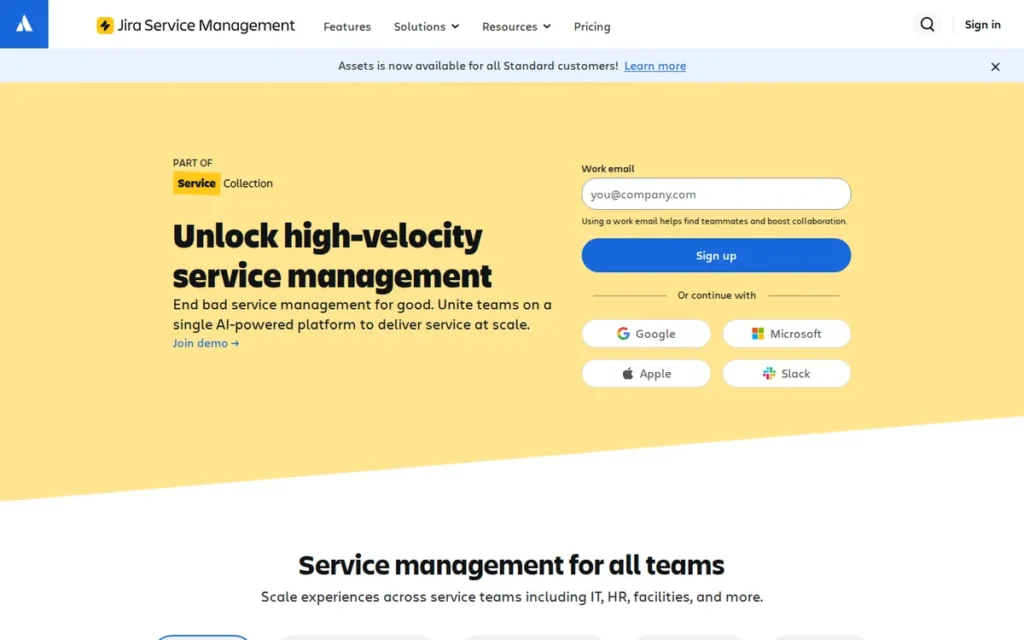Open the Learn more link
1024x640 pixels.
point(655,66)
